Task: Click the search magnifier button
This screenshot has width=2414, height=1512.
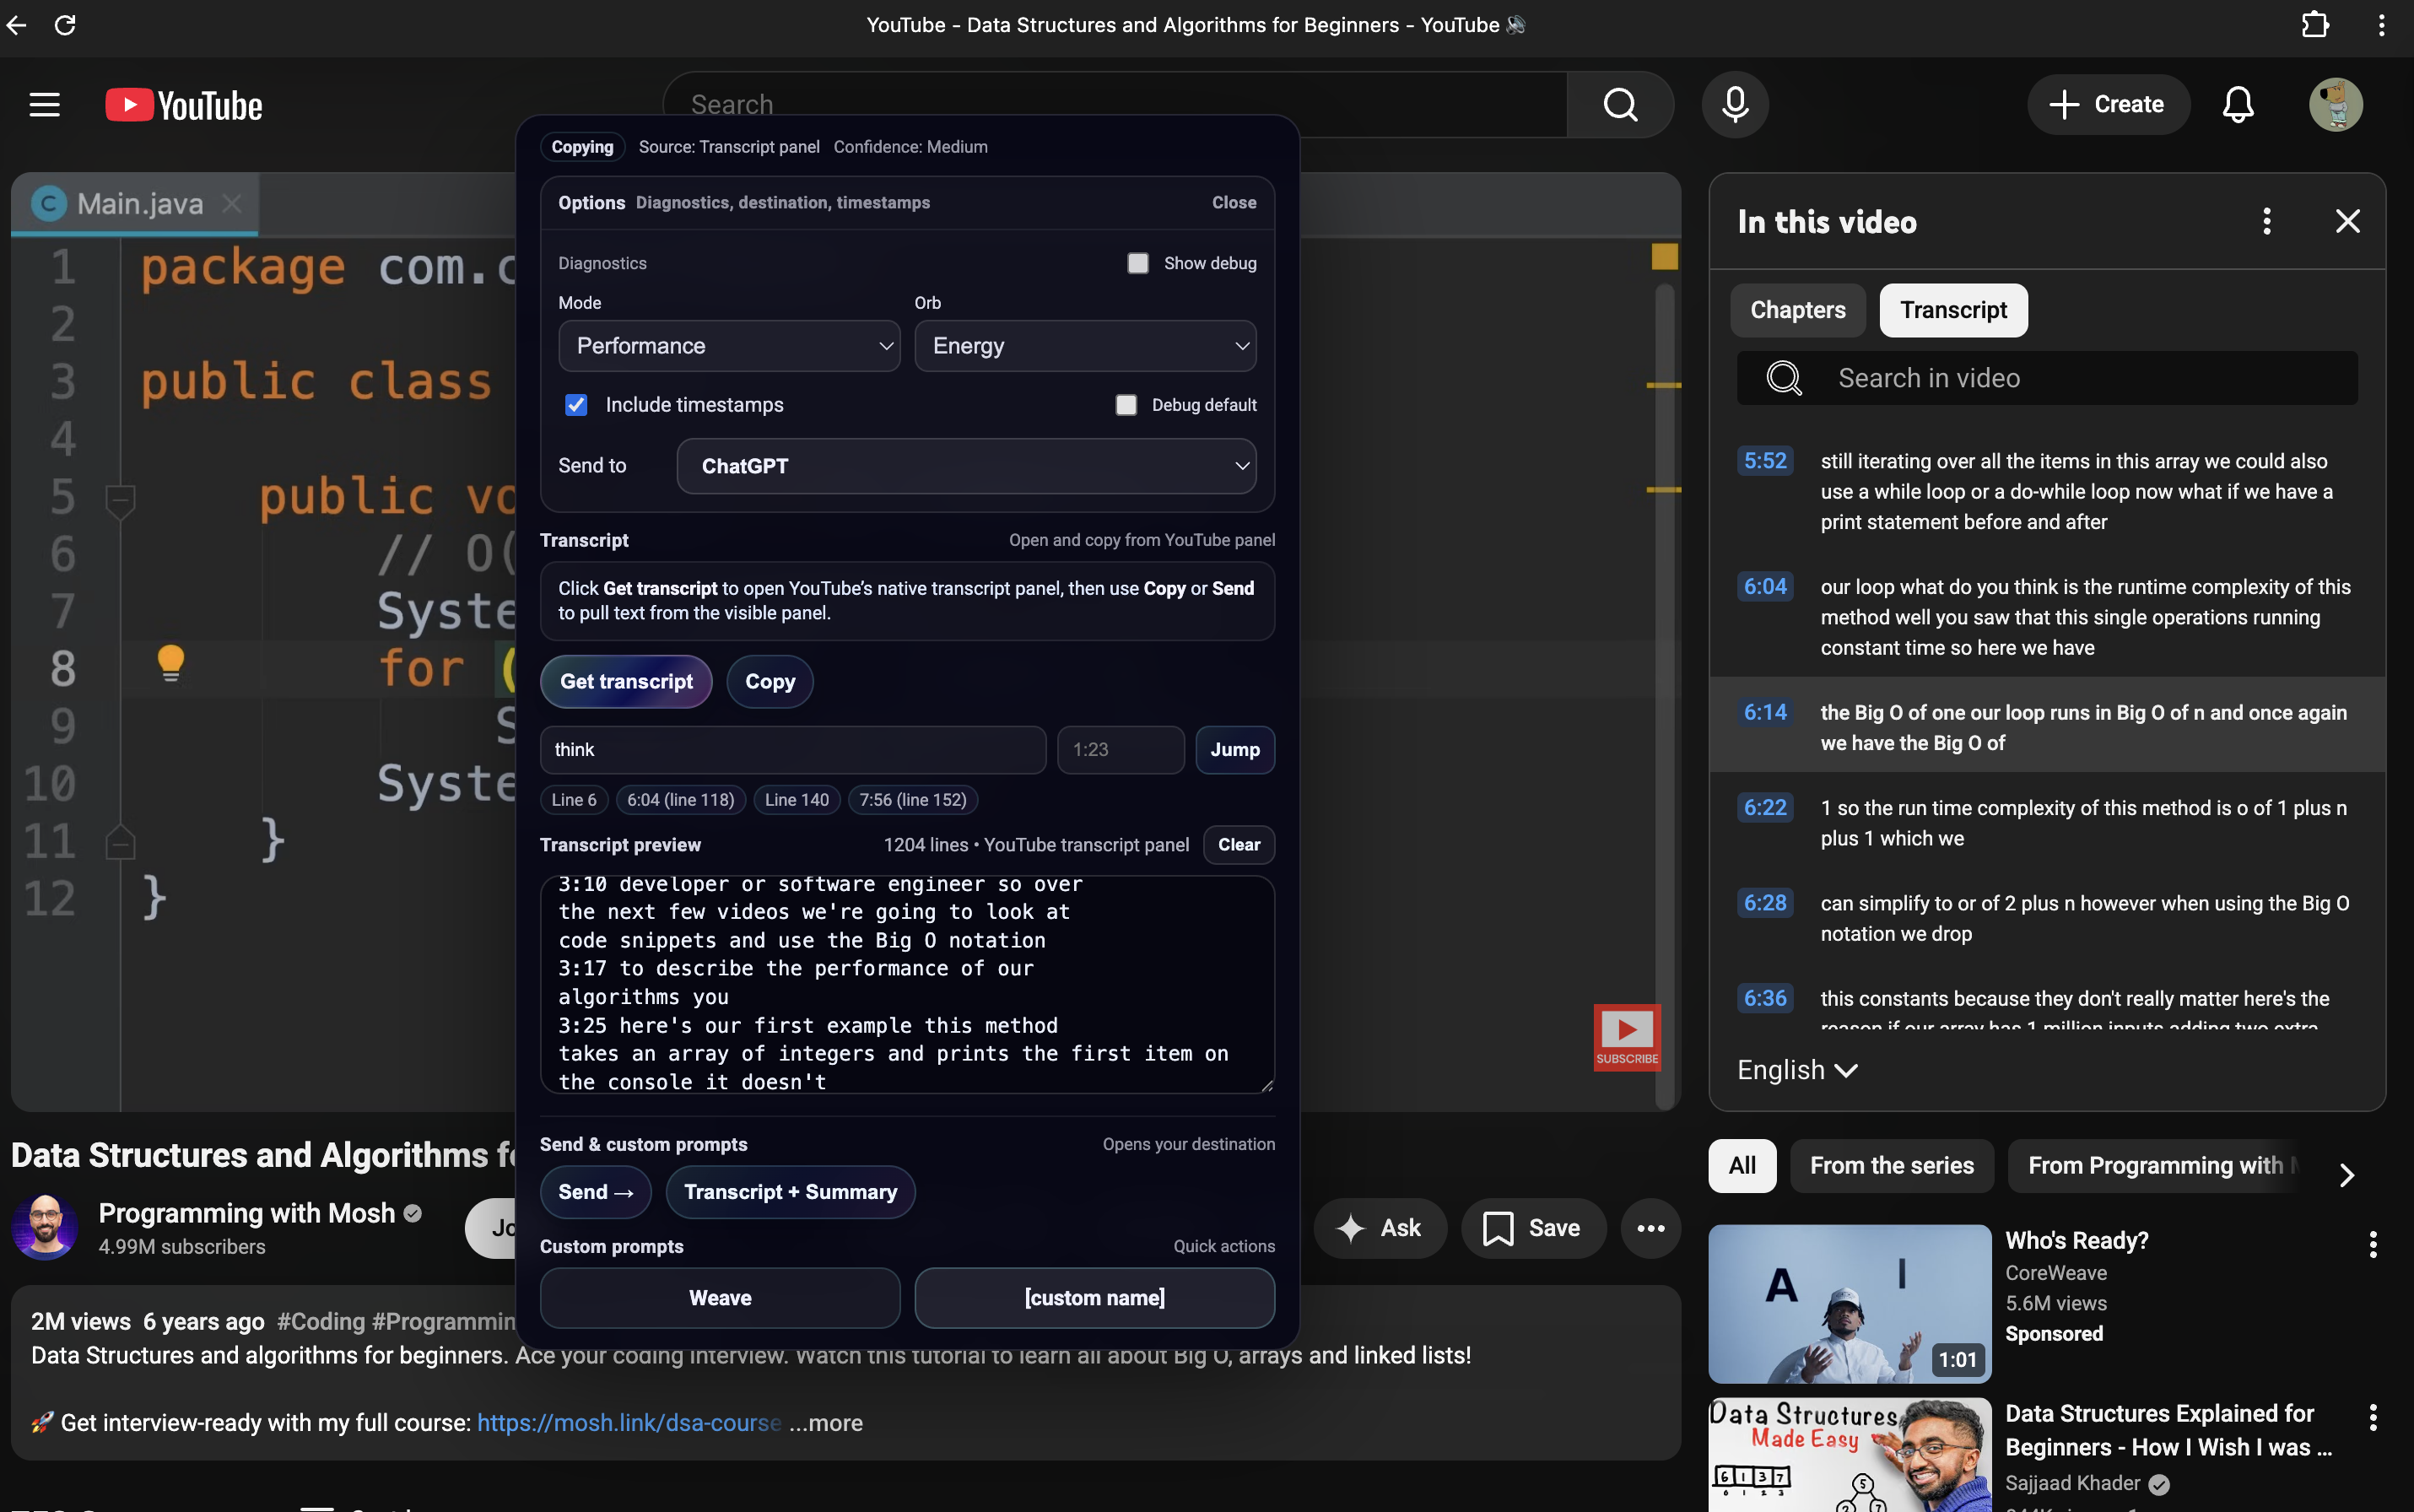Action: [x=1620, y=105]
